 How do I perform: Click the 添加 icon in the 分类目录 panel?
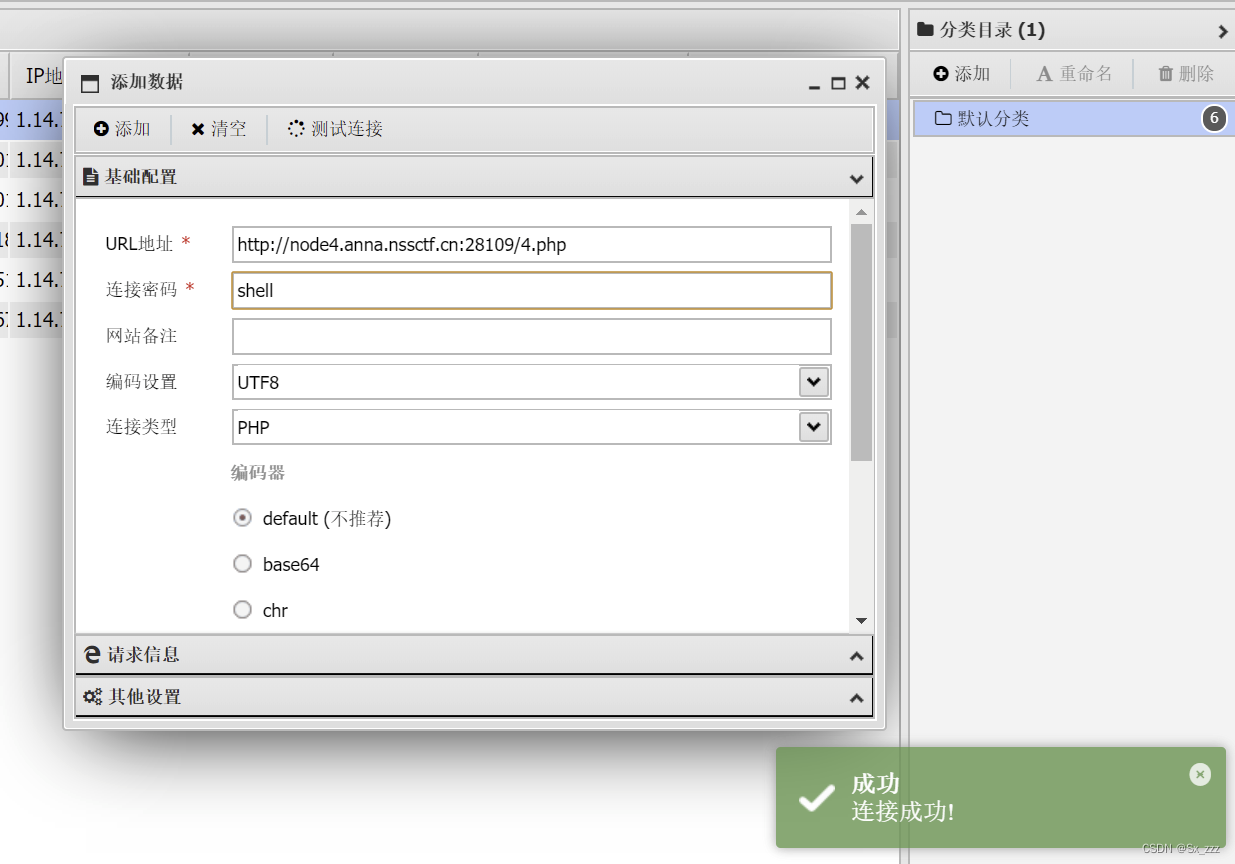(x=940, y=73)
